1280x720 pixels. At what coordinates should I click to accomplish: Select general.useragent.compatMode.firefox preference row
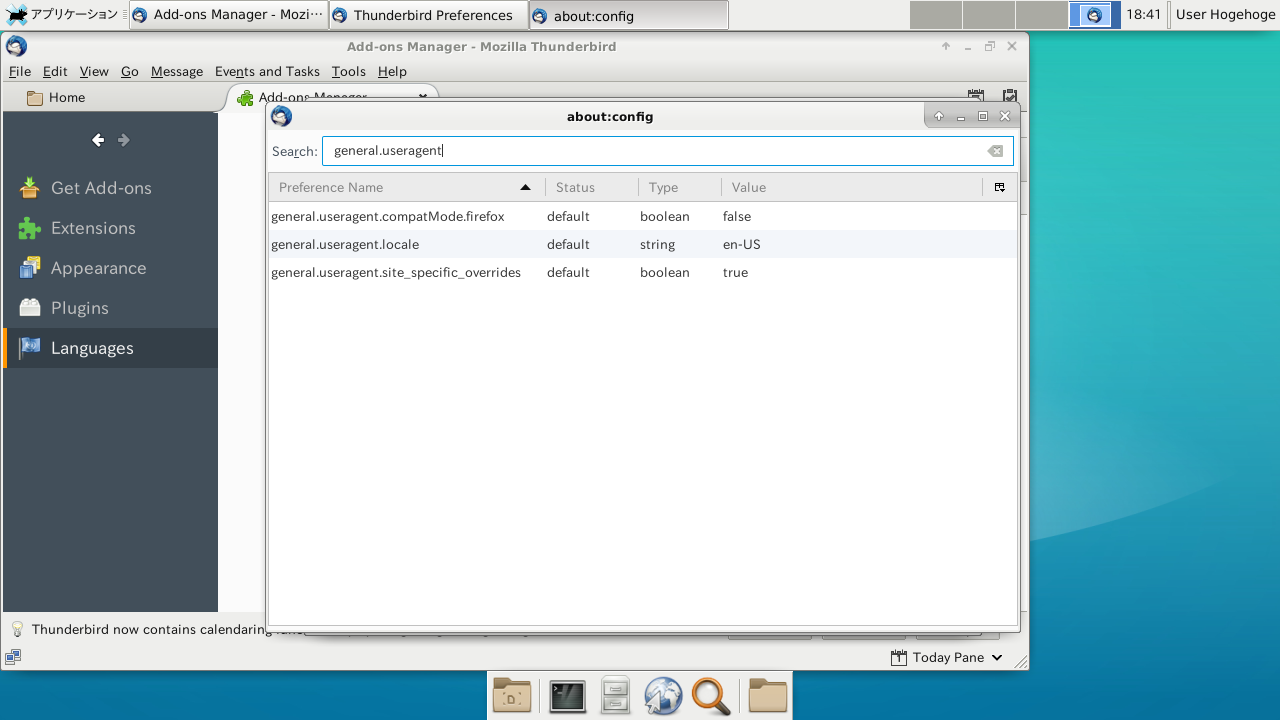(643, 216)
